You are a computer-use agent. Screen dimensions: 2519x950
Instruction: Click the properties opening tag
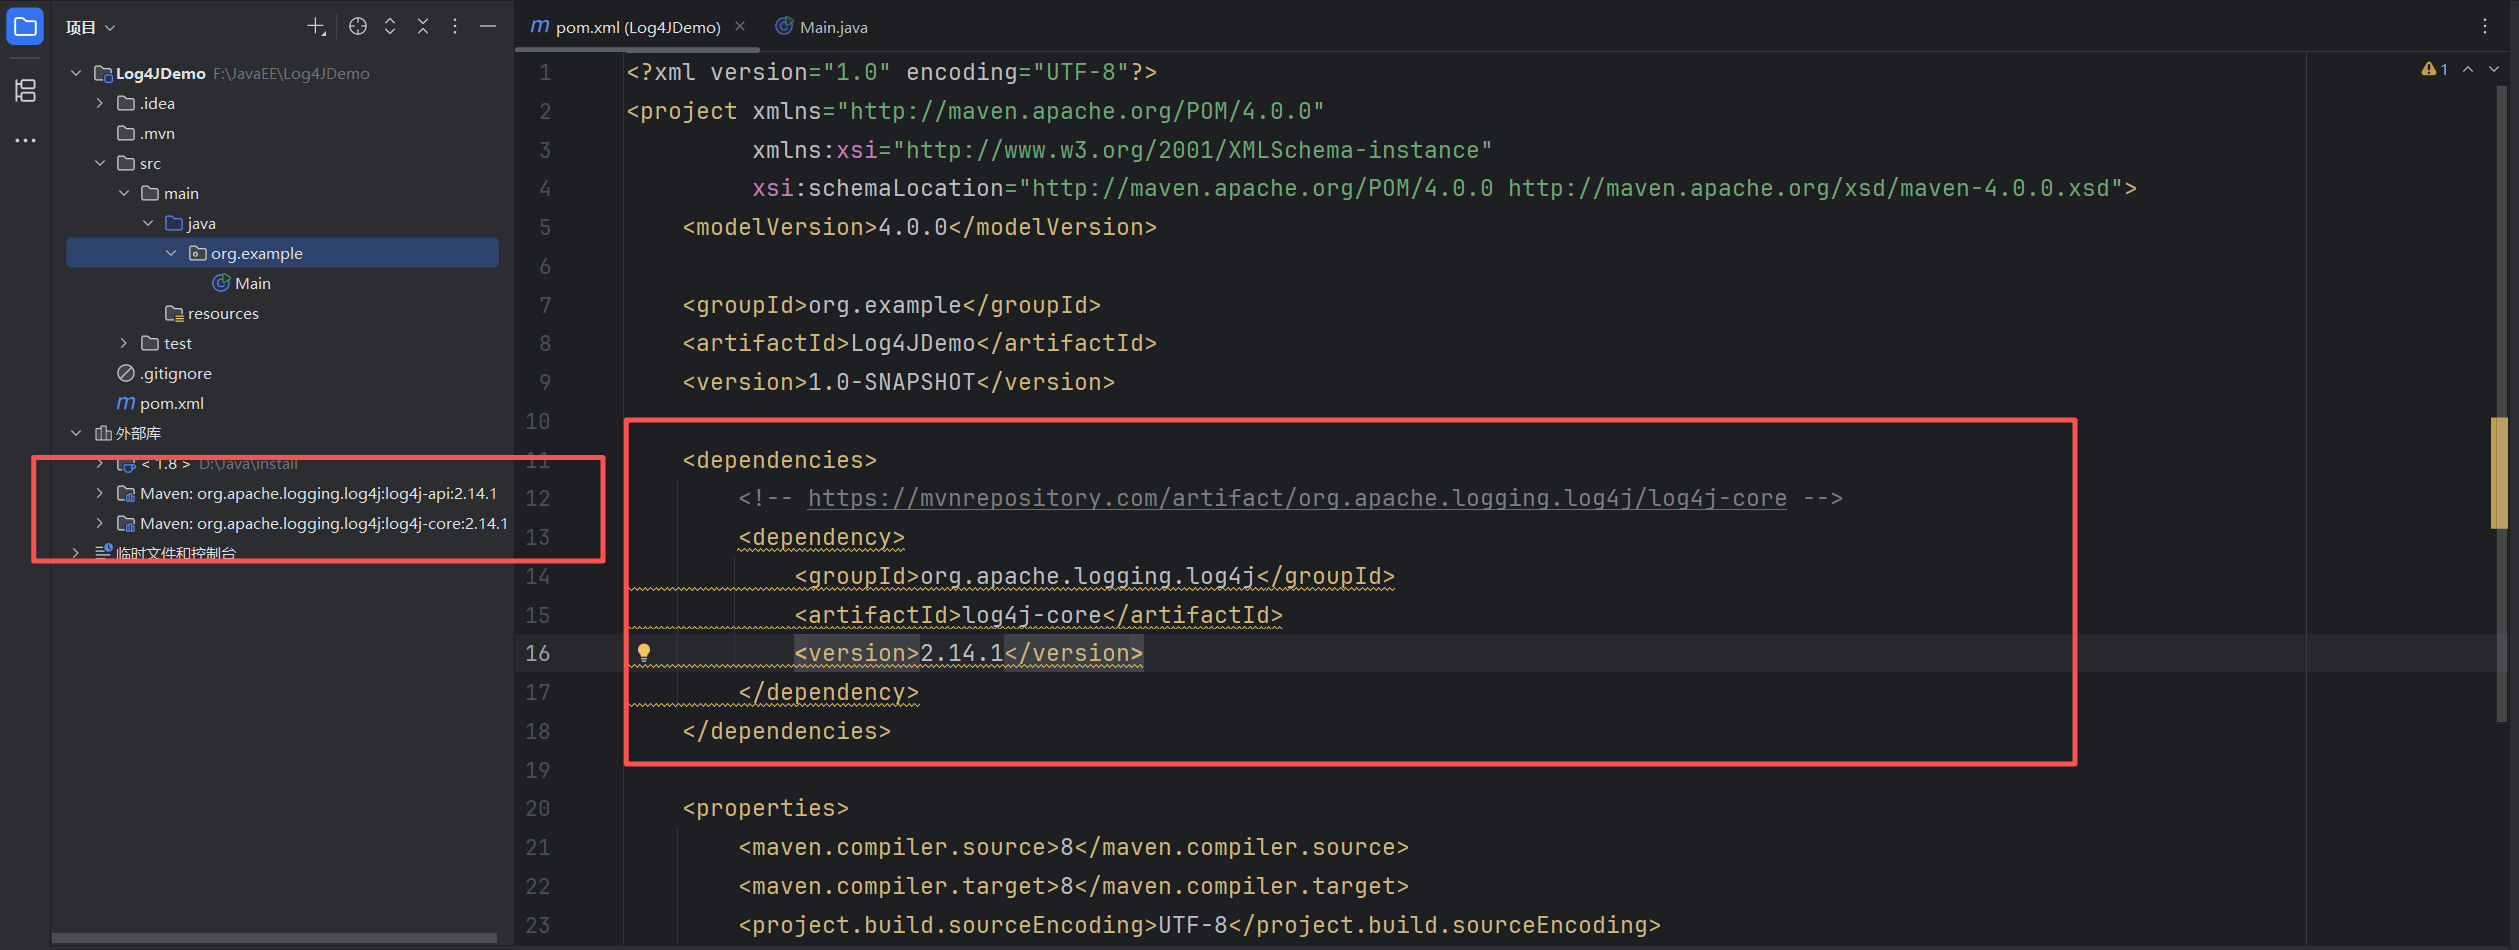tap(765, 808)
